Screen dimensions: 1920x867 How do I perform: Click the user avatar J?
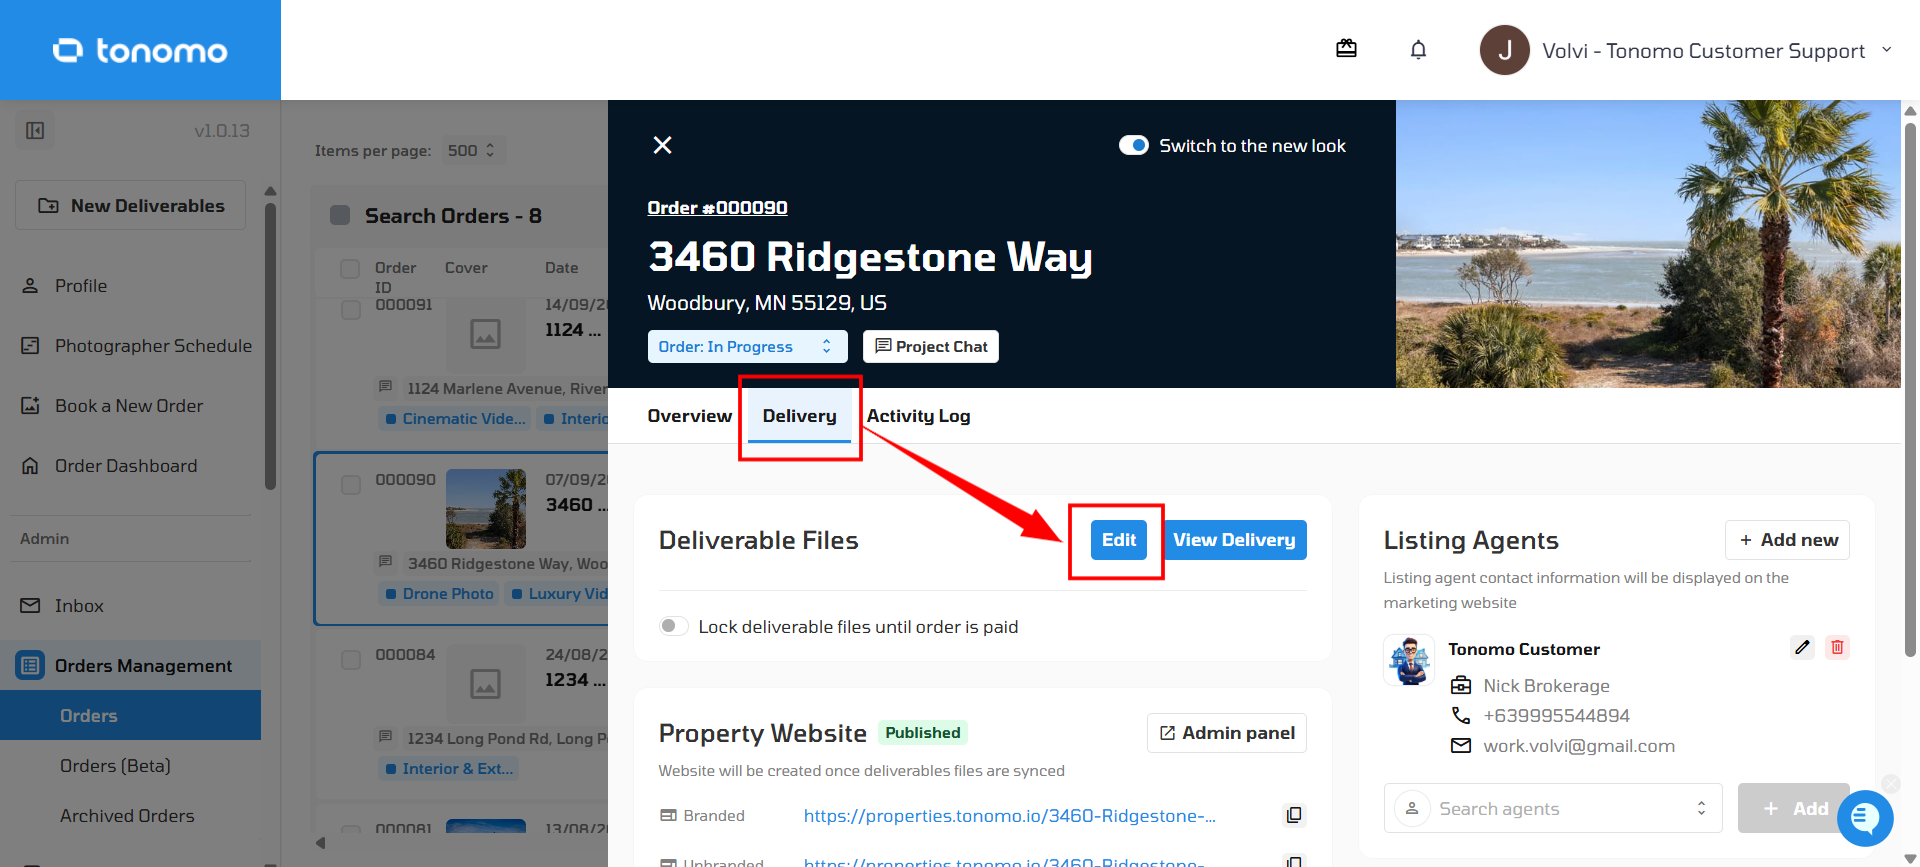click(x=1504, y=50)
